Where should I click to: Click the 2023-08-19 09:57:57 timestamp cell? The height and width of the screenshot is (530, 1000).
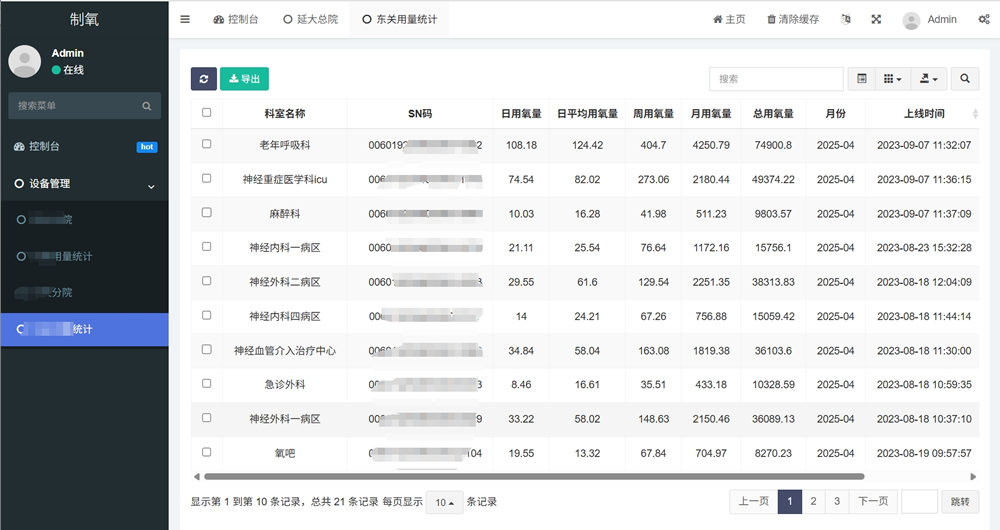(x=923, y=453)
